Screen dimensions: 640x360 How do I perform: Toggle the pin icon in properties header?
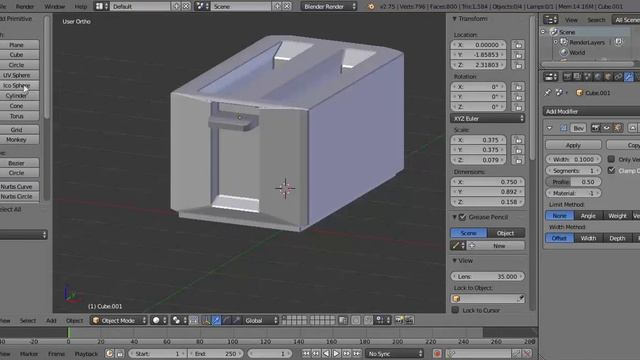coord(548,93)
